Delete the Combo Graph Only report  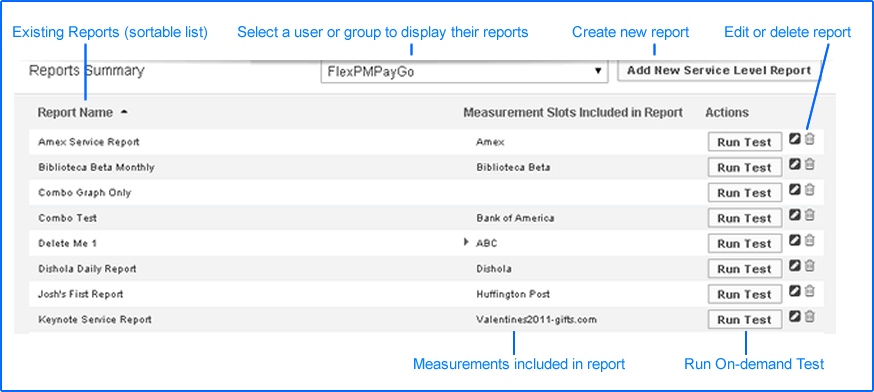[x=810, y=190]
